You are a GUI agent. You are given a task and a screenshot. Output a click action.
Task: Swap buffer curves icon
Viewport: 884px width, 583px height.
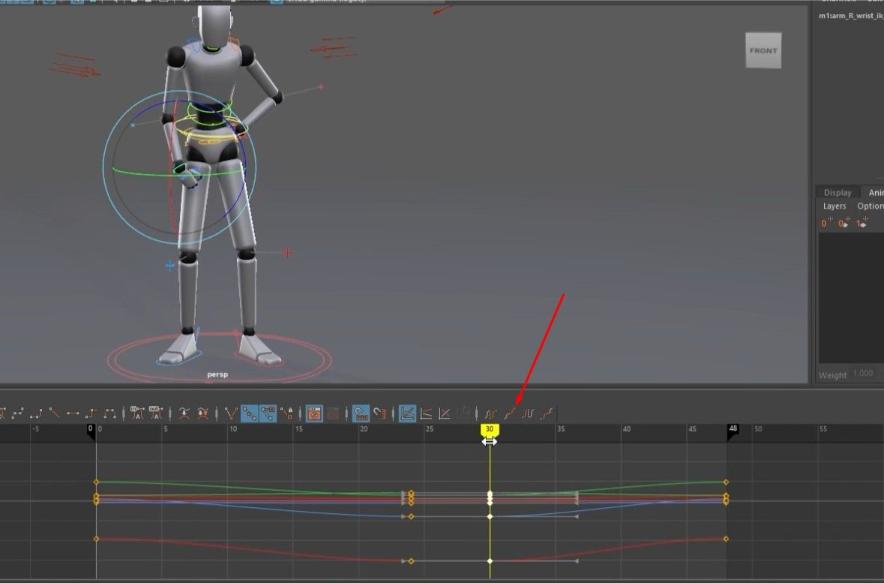point(203,414)
